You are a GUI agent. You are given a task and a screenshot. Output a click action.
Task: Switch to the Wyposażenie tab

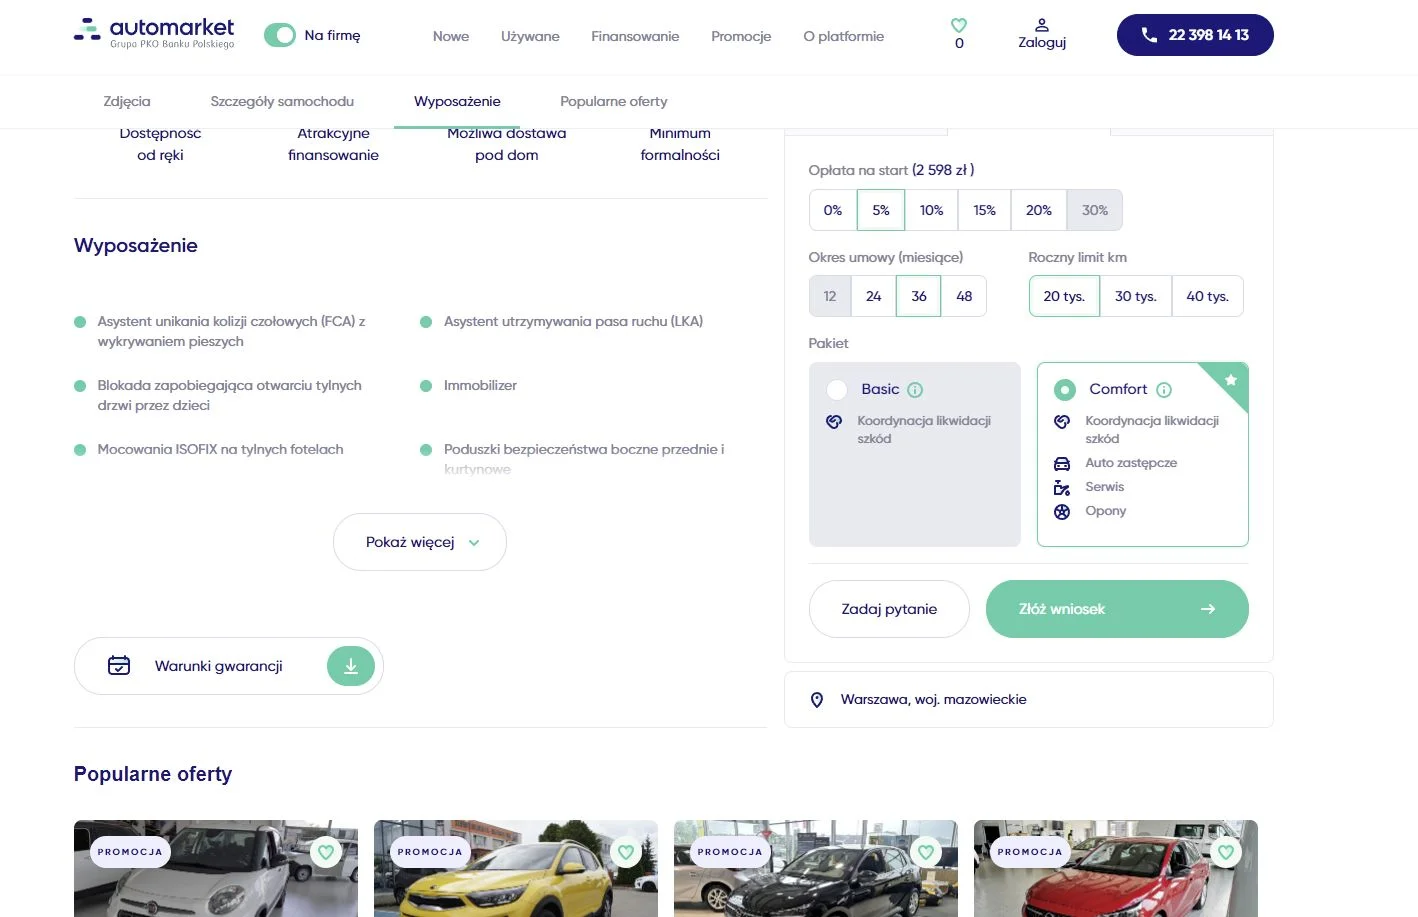457,101
